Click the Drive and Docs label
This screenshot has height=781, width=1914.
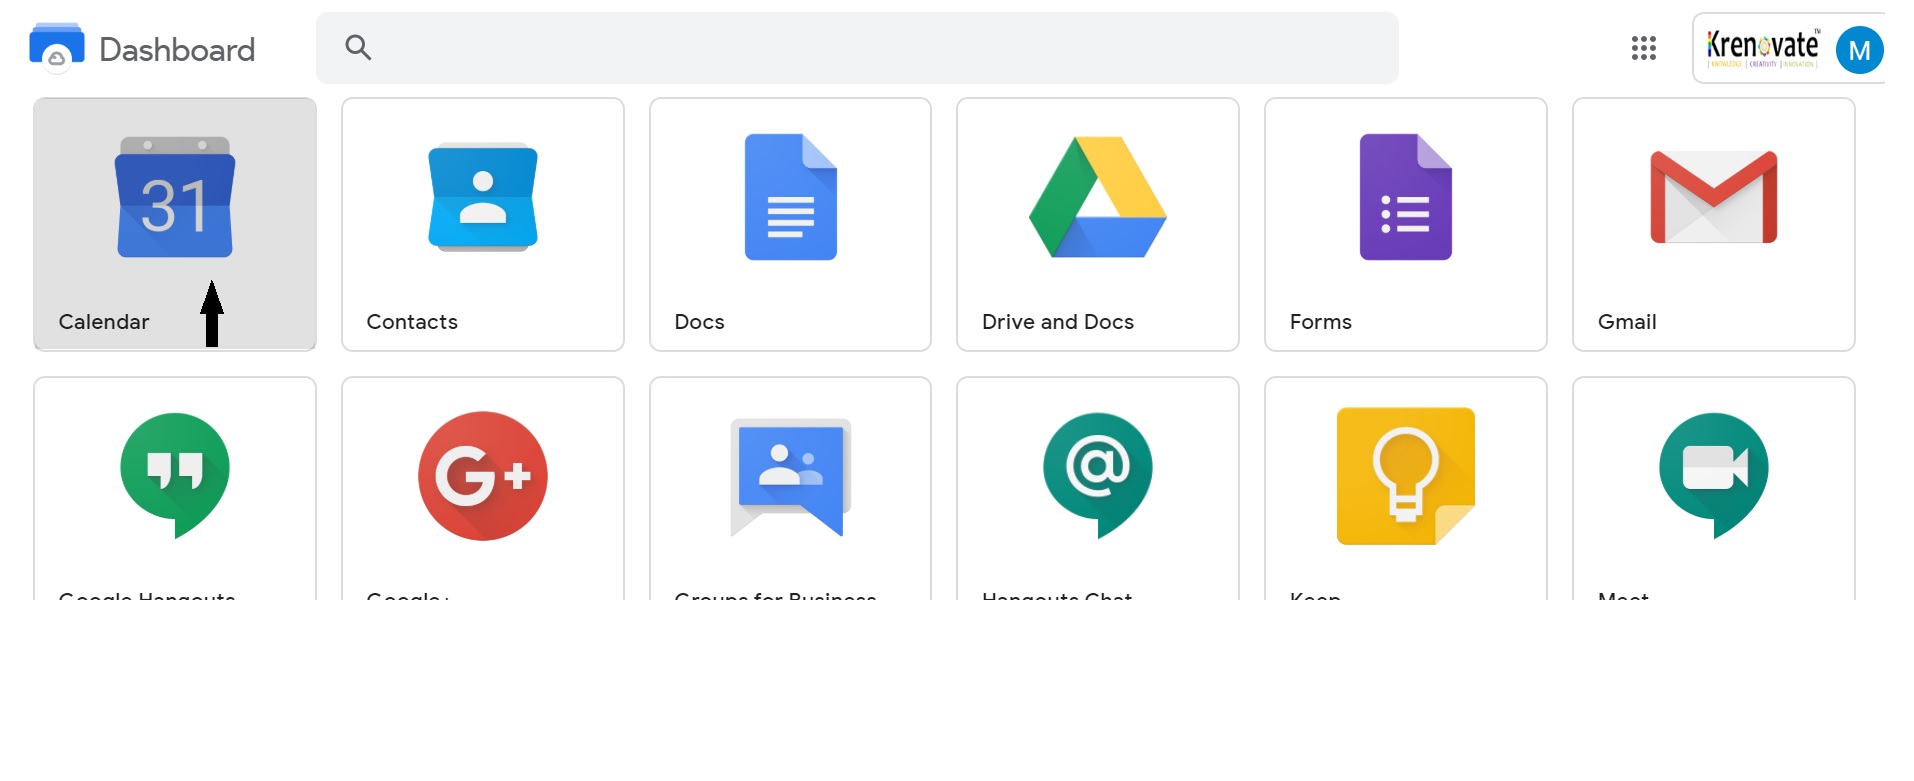pyautogui.click(x=1058, y=322)
